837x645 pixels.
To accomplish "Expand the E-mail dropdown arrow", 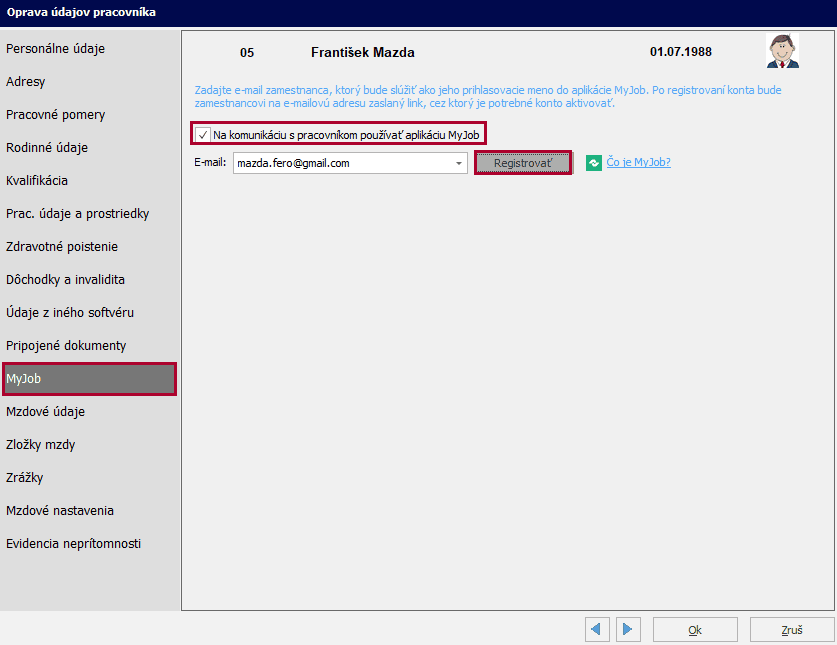I will tap(458, 163).
